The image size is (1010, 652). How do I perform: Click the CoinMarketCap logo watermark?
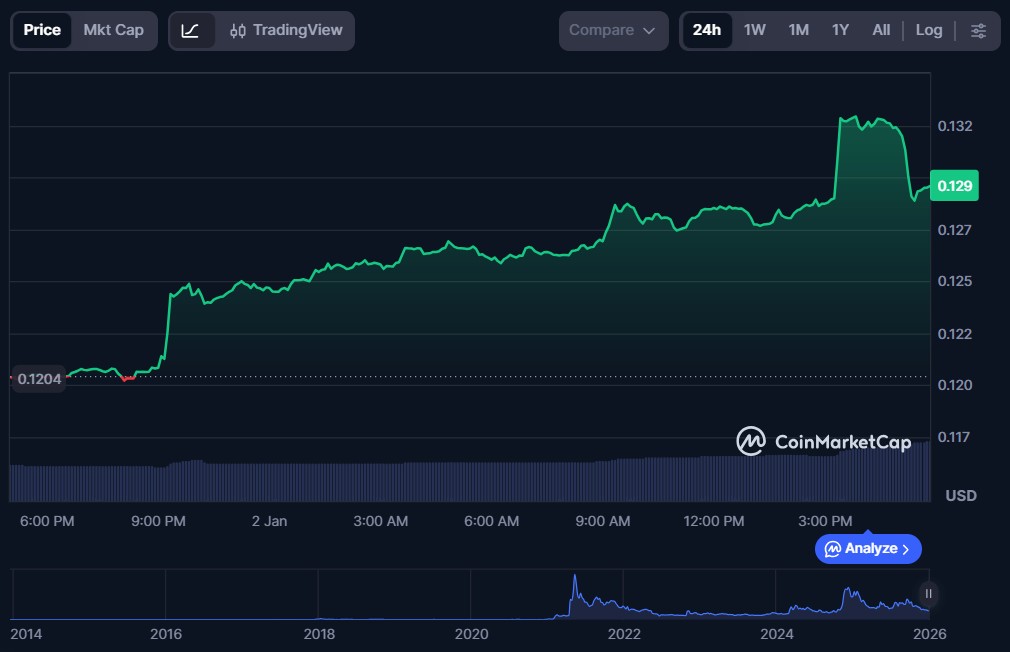[823, 441]
